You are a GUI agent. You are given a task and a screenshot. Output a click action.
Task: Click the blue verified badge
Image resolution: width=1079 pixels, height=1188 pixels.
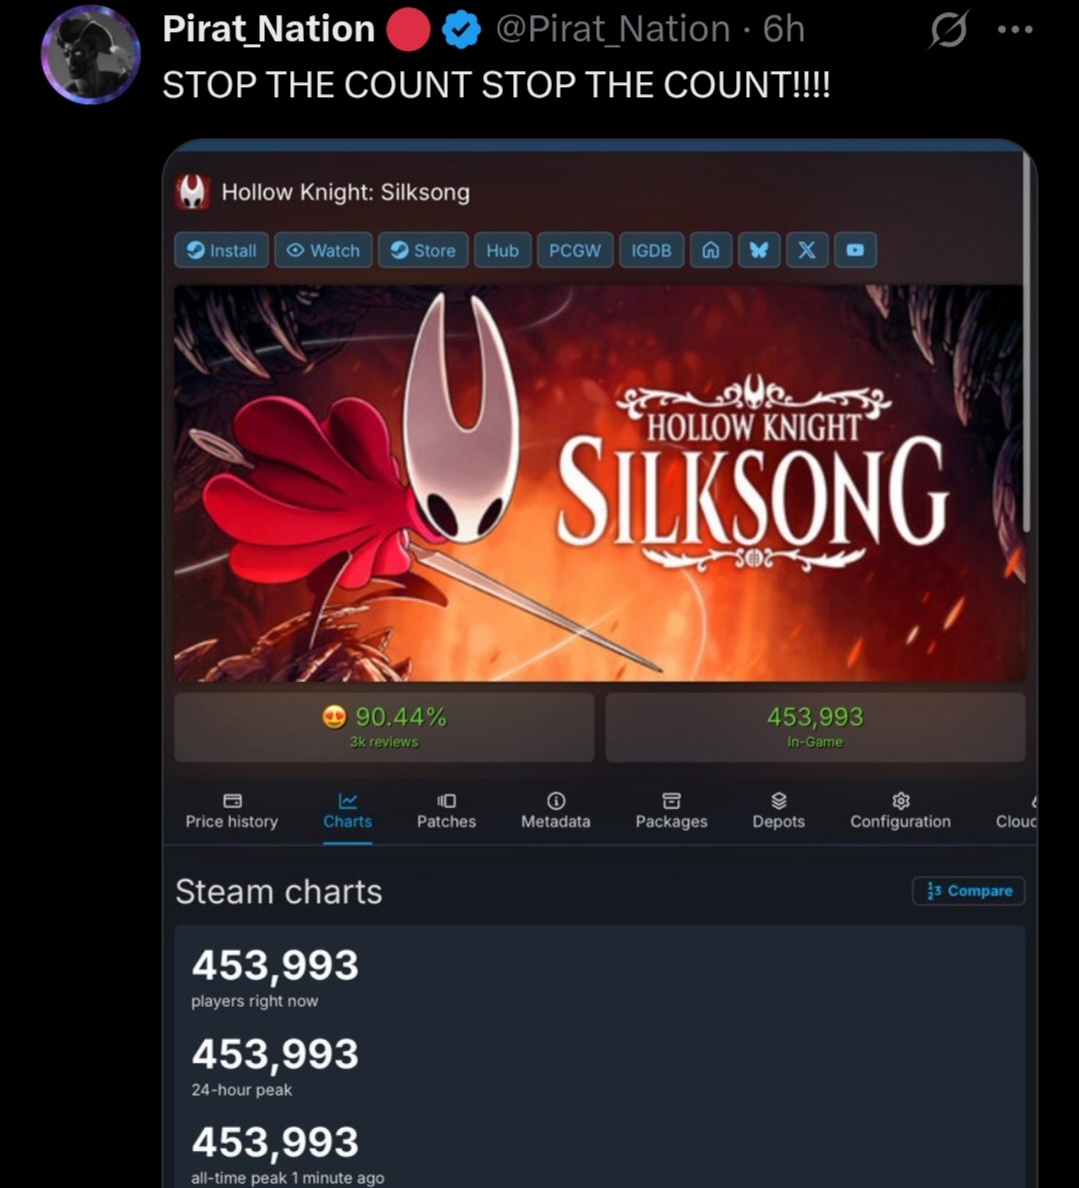(x=461, y=30)
